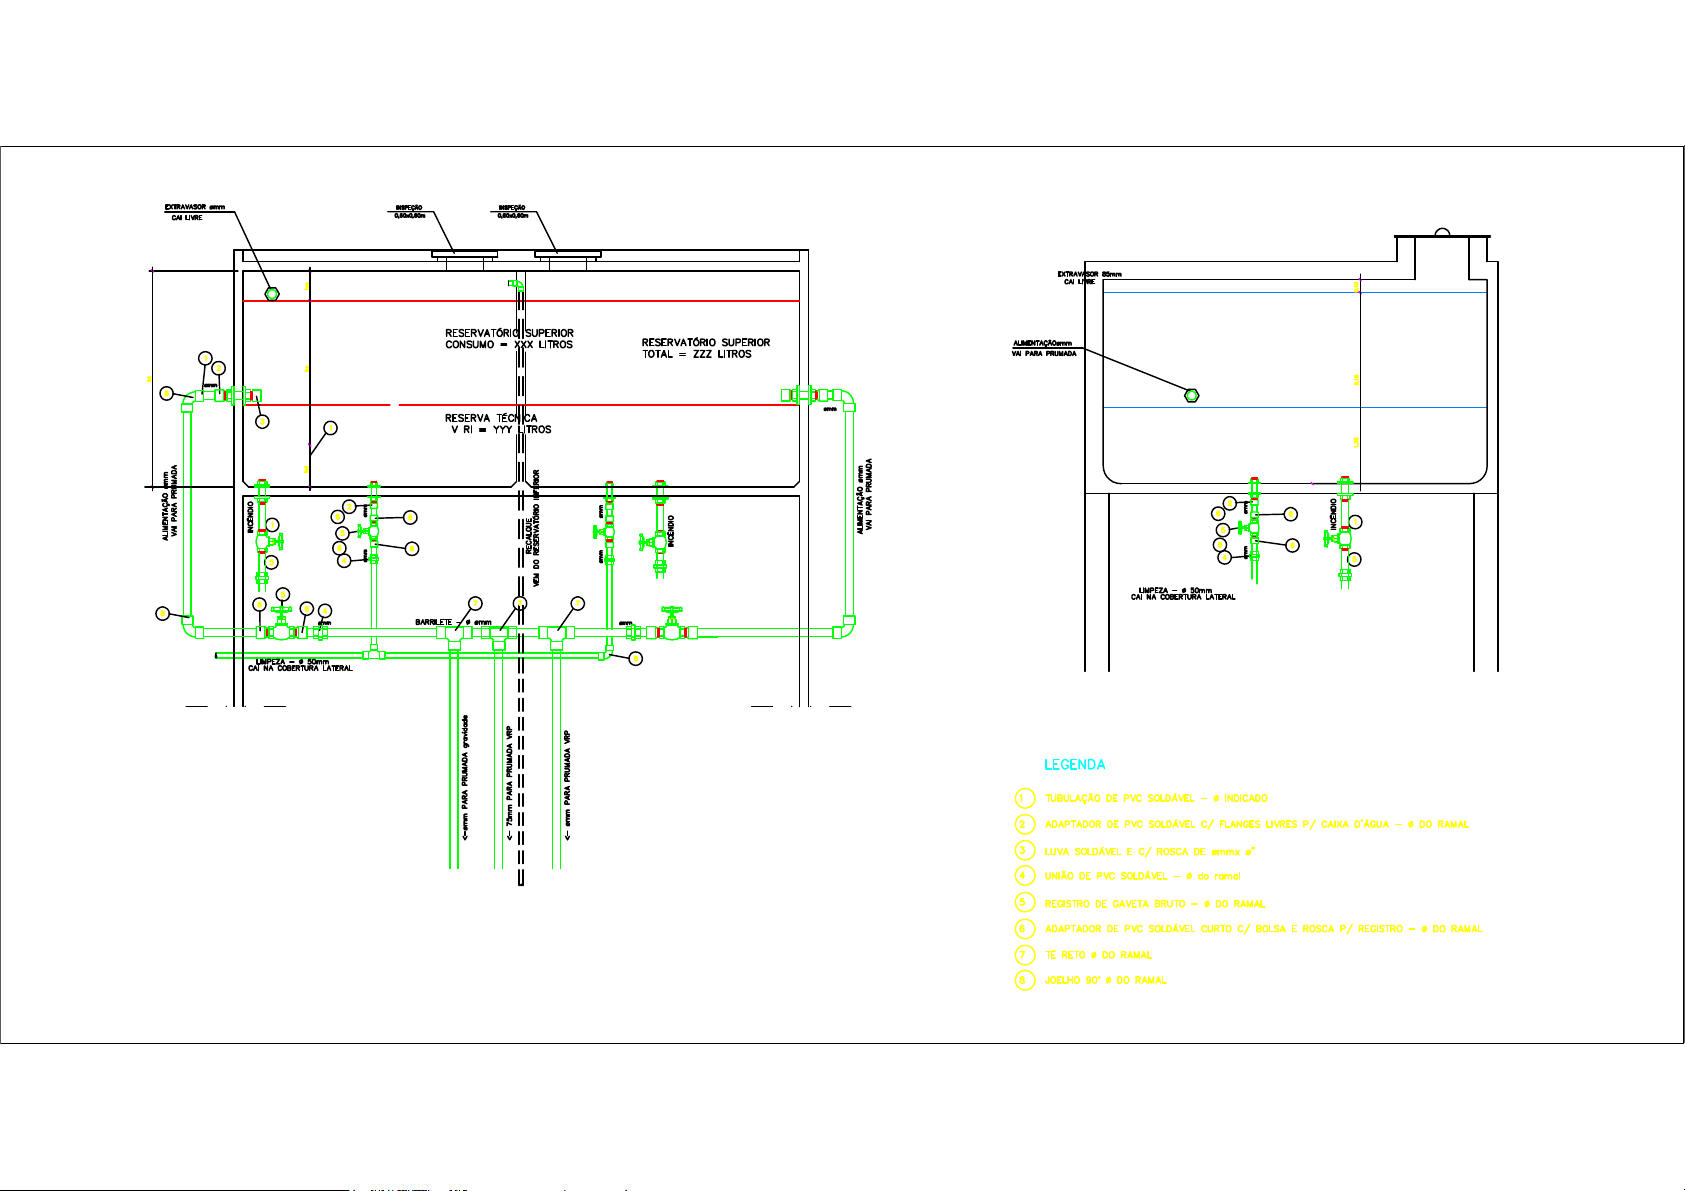Click the green elbow at top of recalque pipe
Screen dimensions: 1685x1191
pyautogui.click(x=516, y=286)
